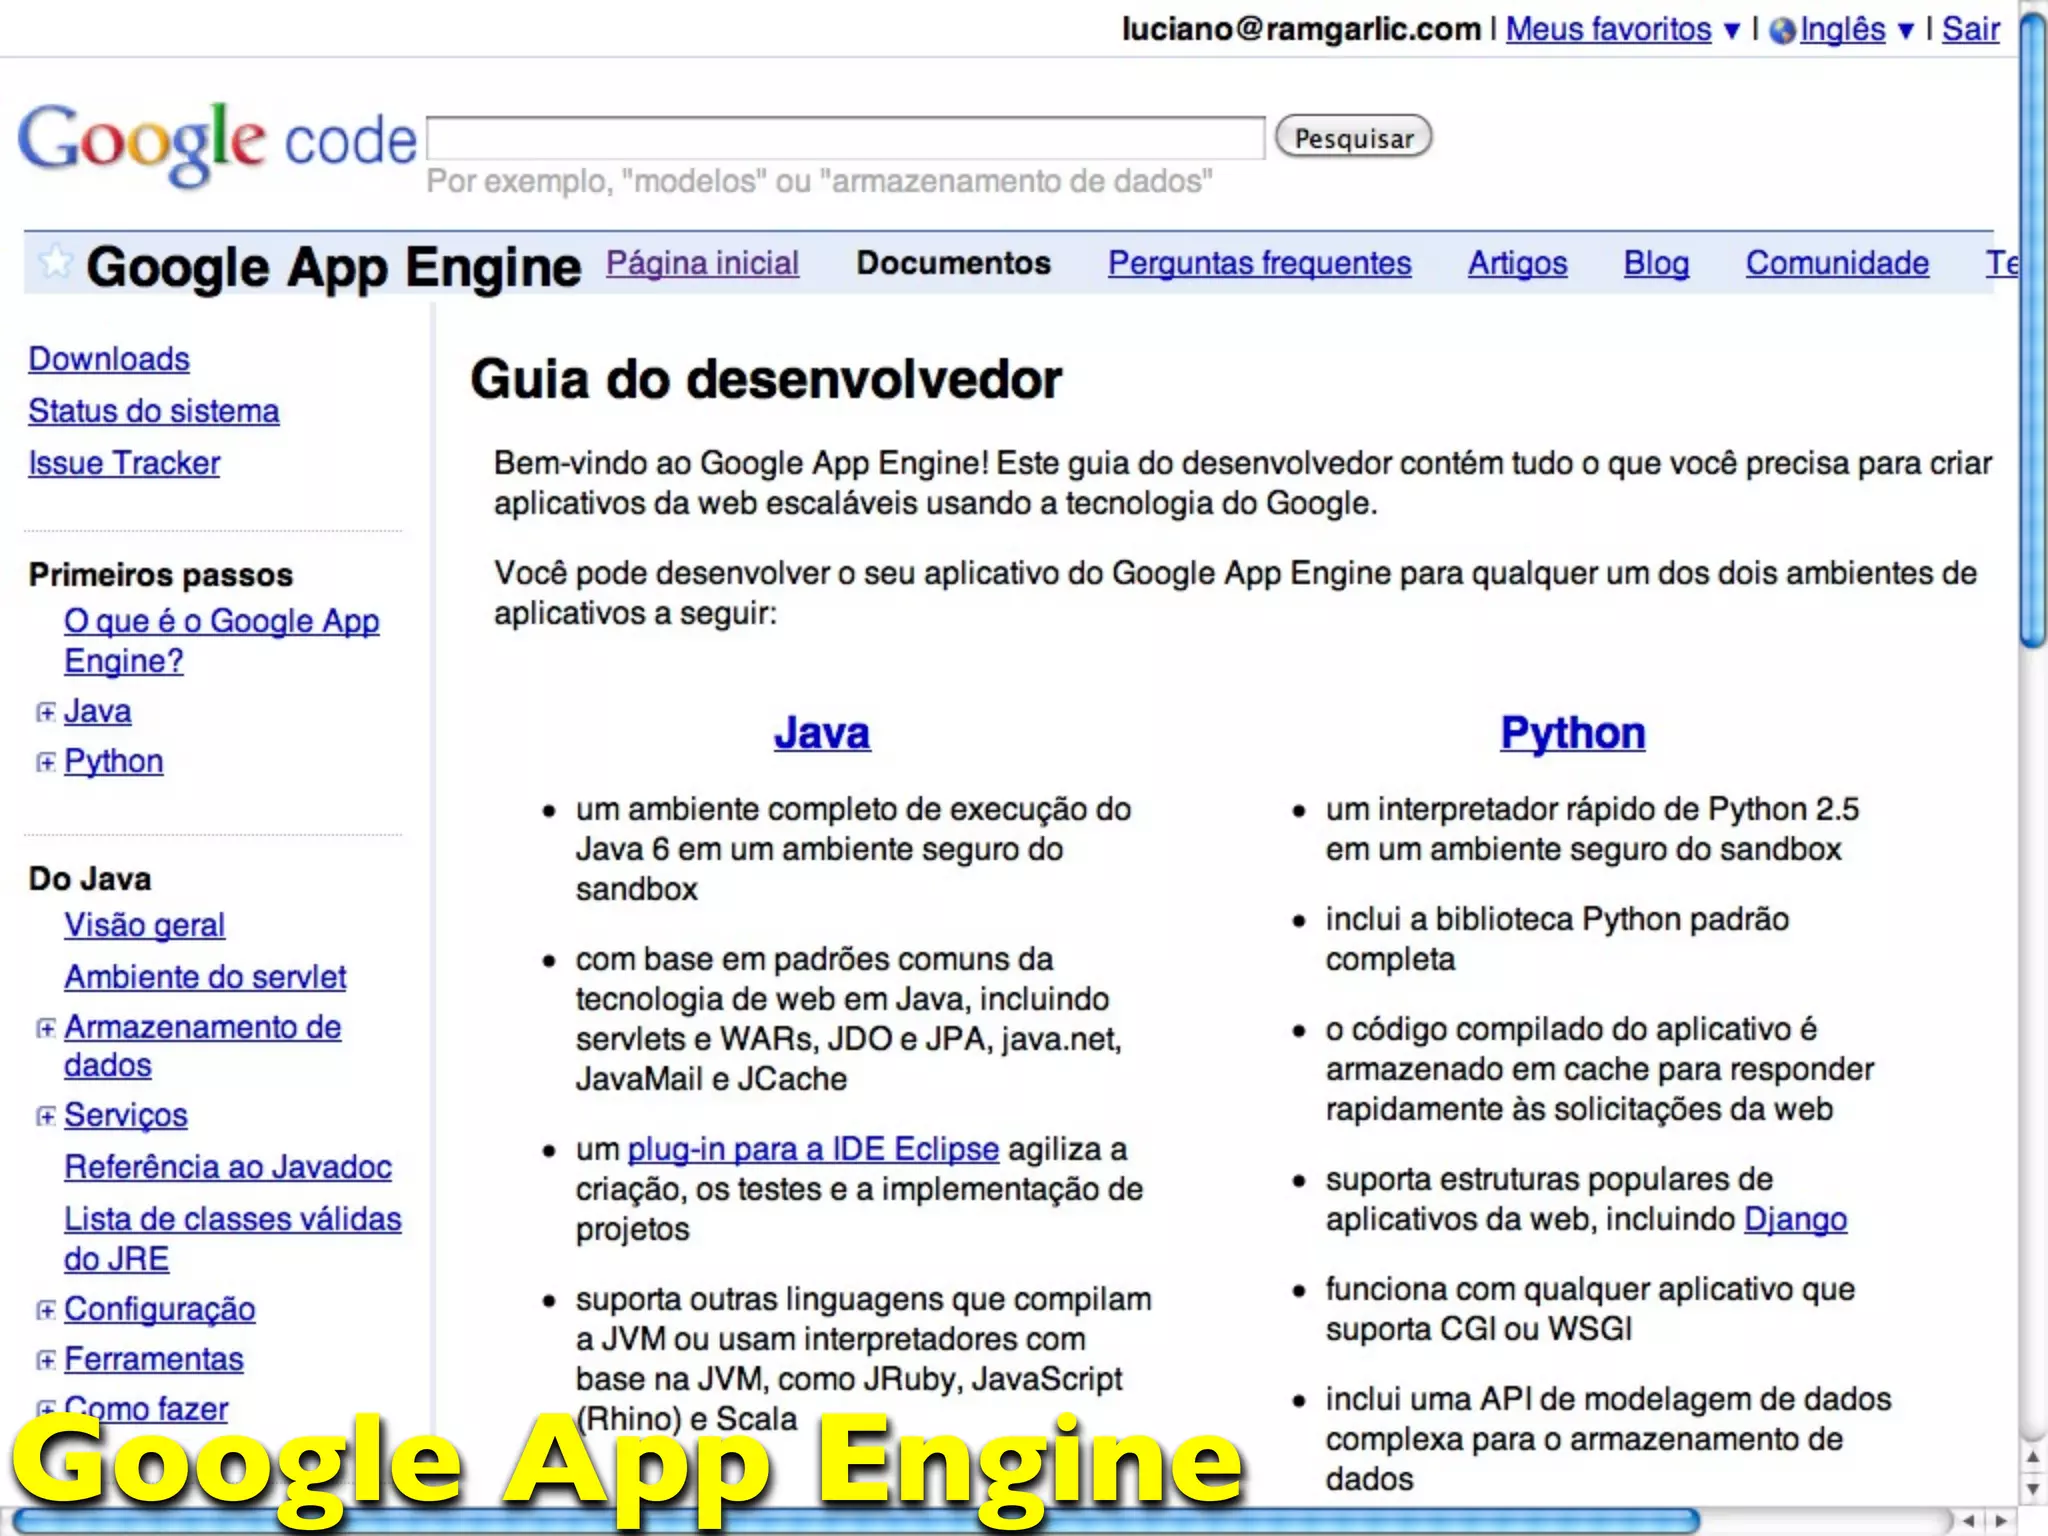2048x1536 pixels.
Task: Expand the Configuração section
Action: 45,1310
